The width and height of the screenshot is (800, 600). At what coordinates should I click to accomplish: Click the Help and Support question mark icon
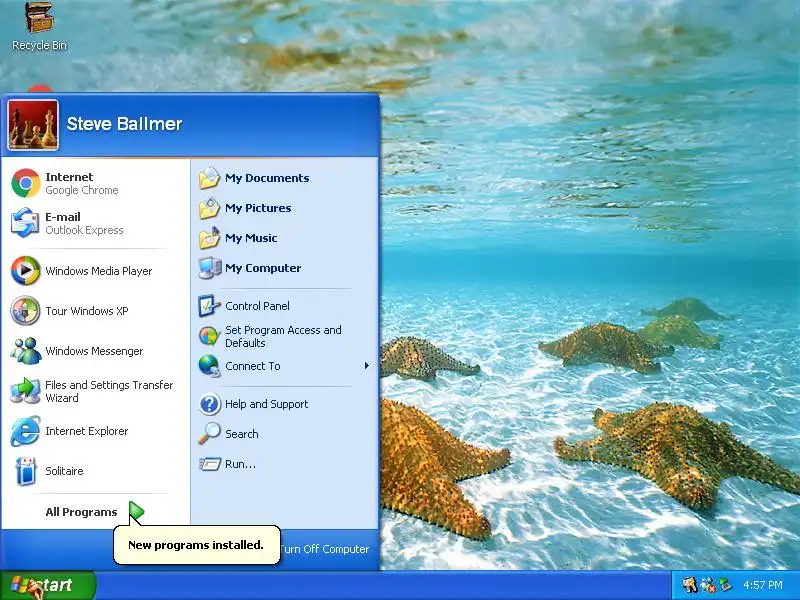(209, 404)
